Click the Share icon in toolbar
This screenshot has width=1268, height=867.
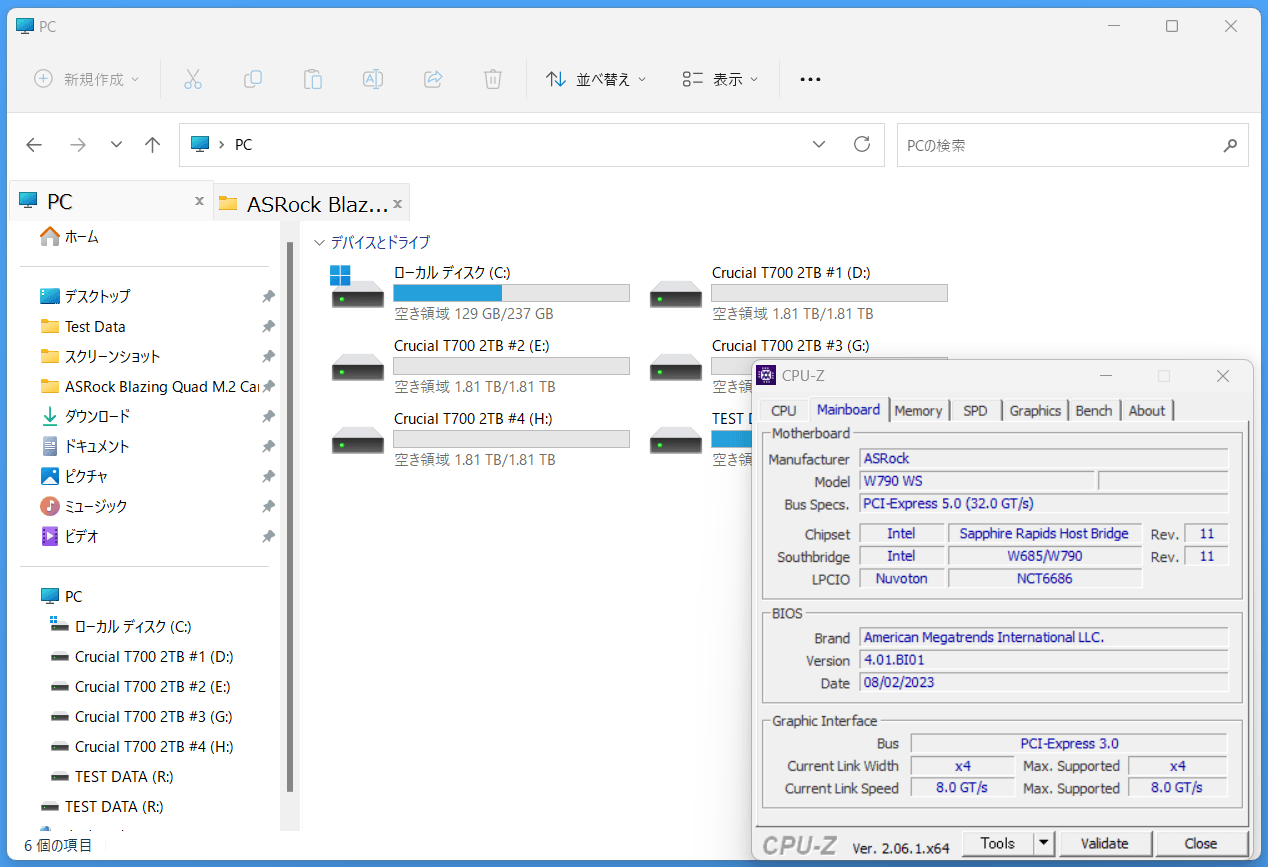coord(433,79)
